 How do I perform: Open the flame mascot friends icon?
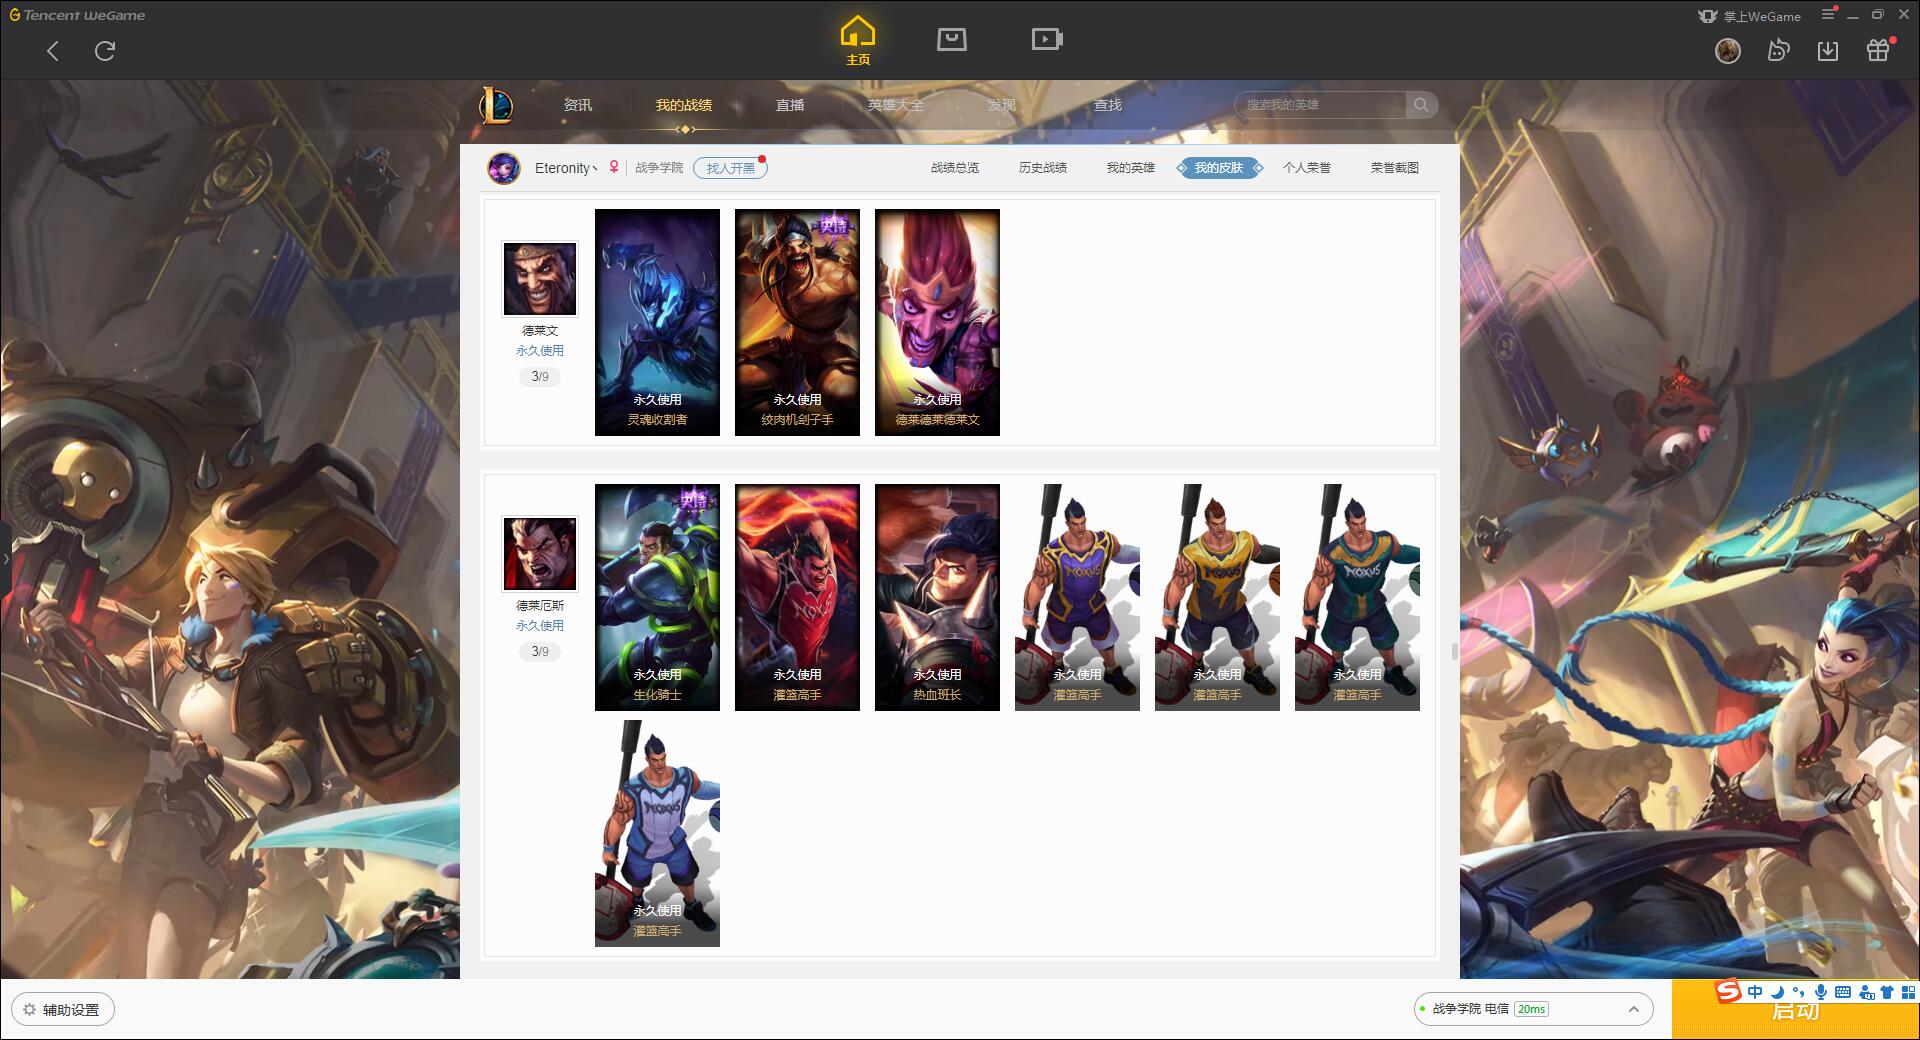[x=1778, y=50]
